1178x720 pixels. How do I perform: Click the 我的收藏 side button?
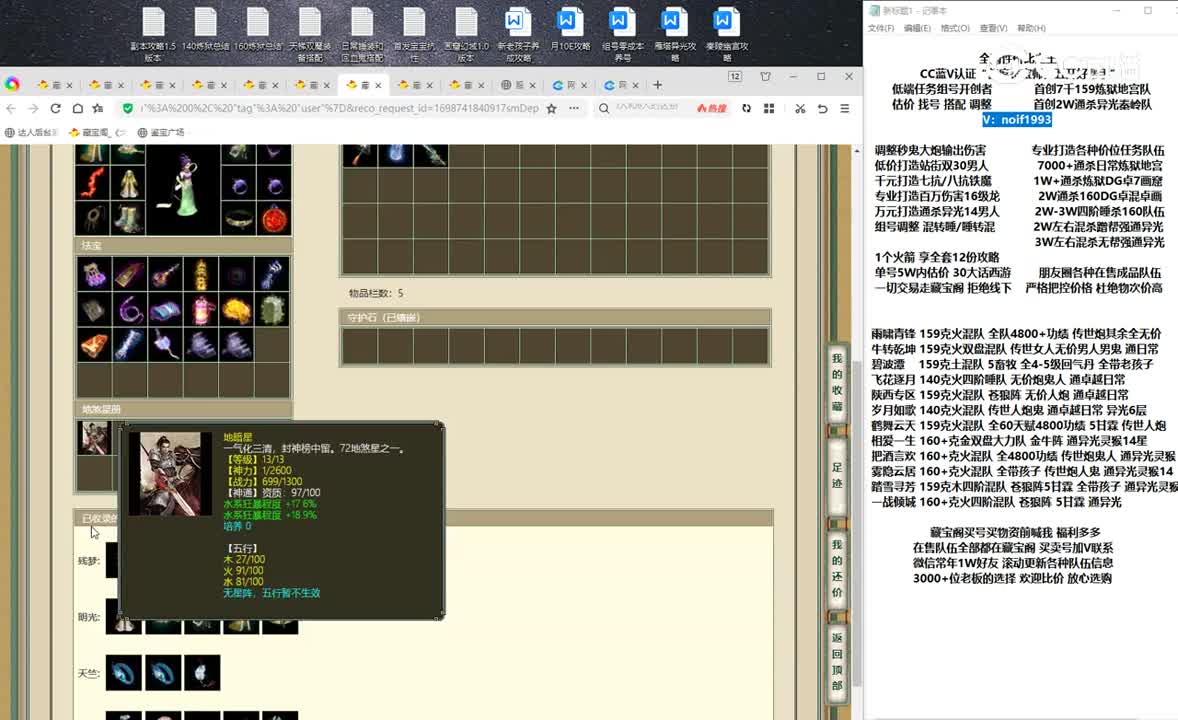837,383
